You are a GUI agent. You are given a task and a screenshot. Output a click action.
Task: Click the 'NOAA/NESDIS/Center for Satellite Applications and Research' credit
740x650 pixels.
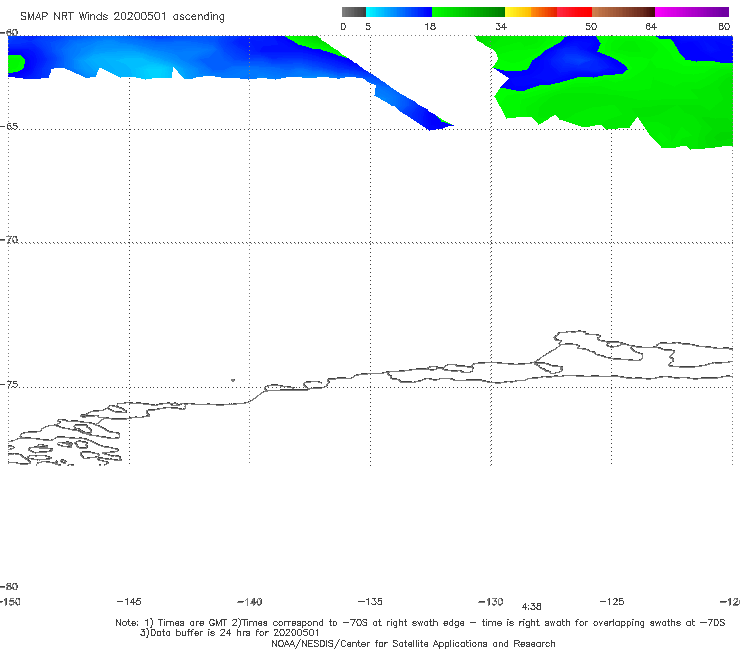coord(413,643)
